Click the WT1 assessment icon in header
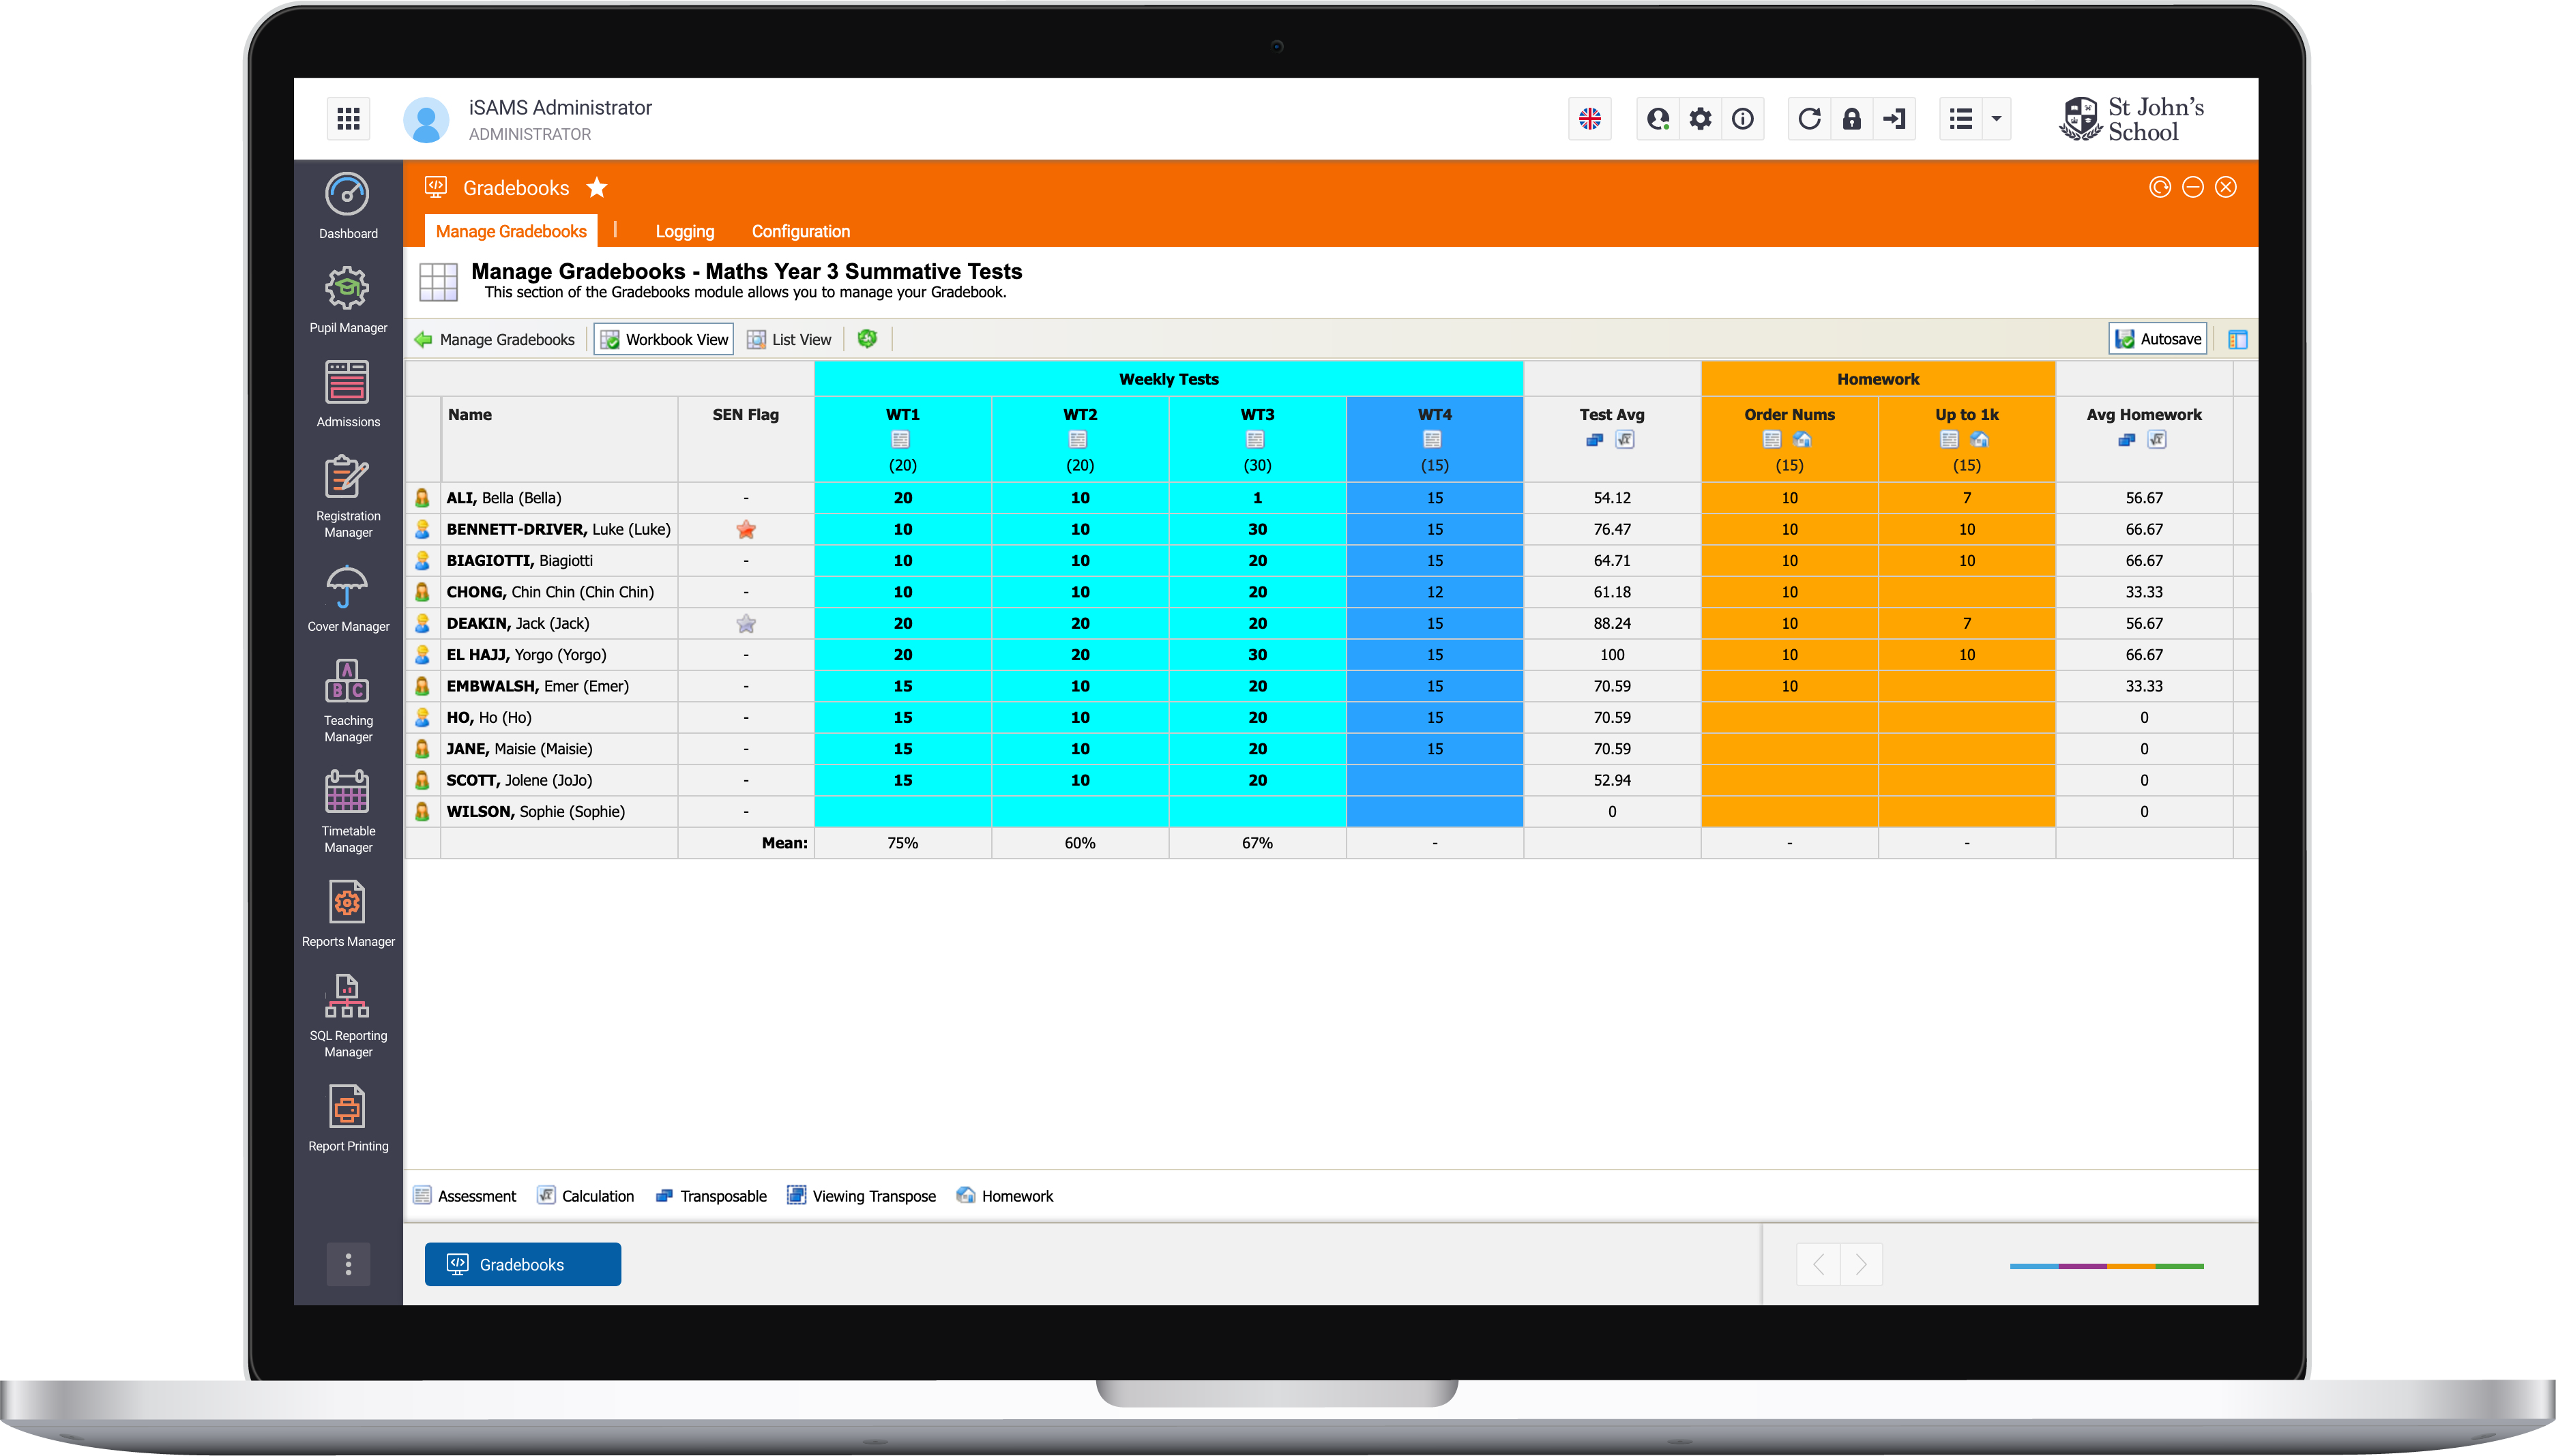 901,440
